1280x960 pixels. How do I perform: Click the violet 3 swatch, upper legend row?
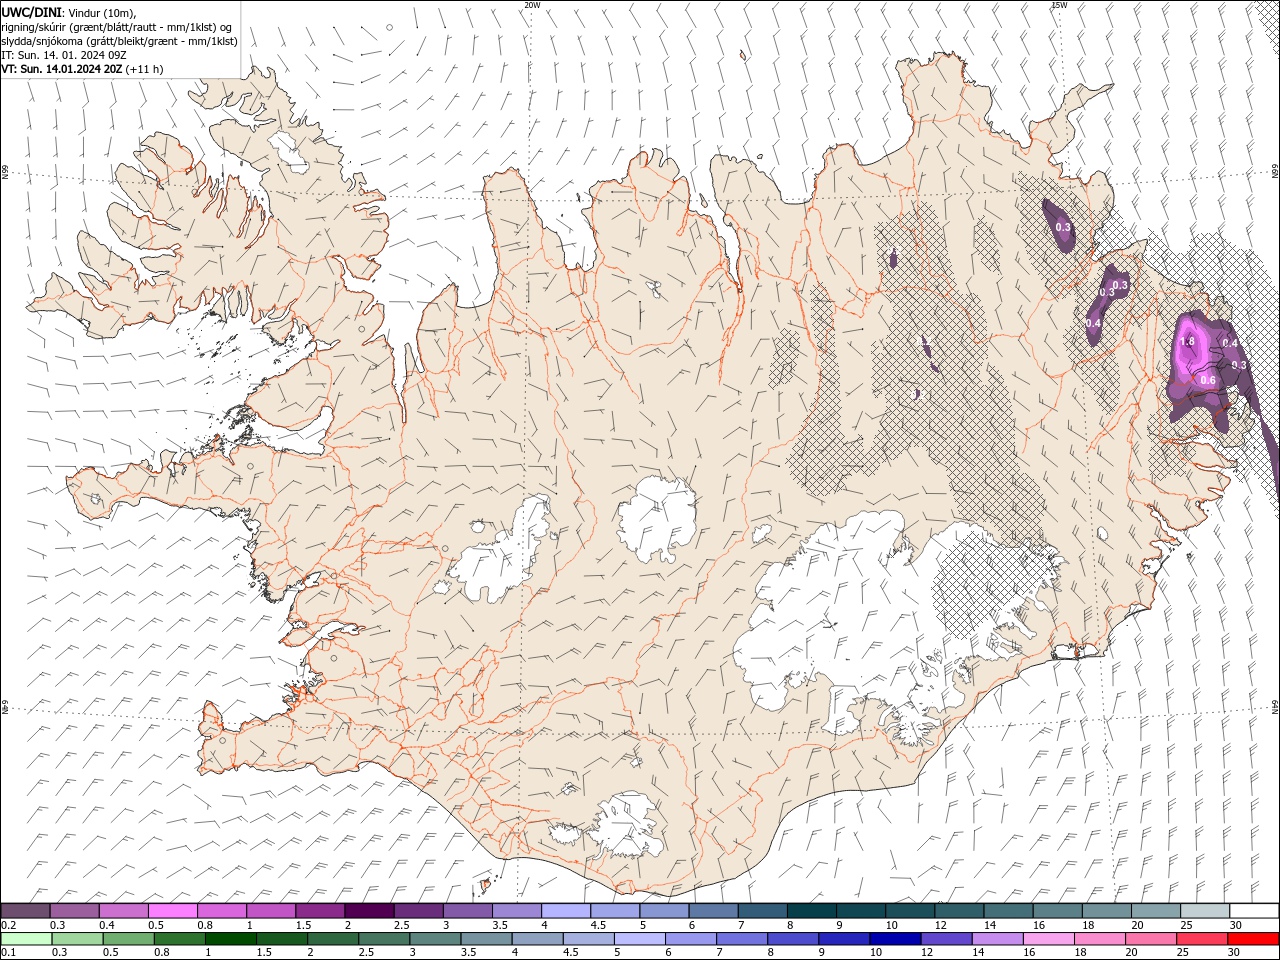467,911
